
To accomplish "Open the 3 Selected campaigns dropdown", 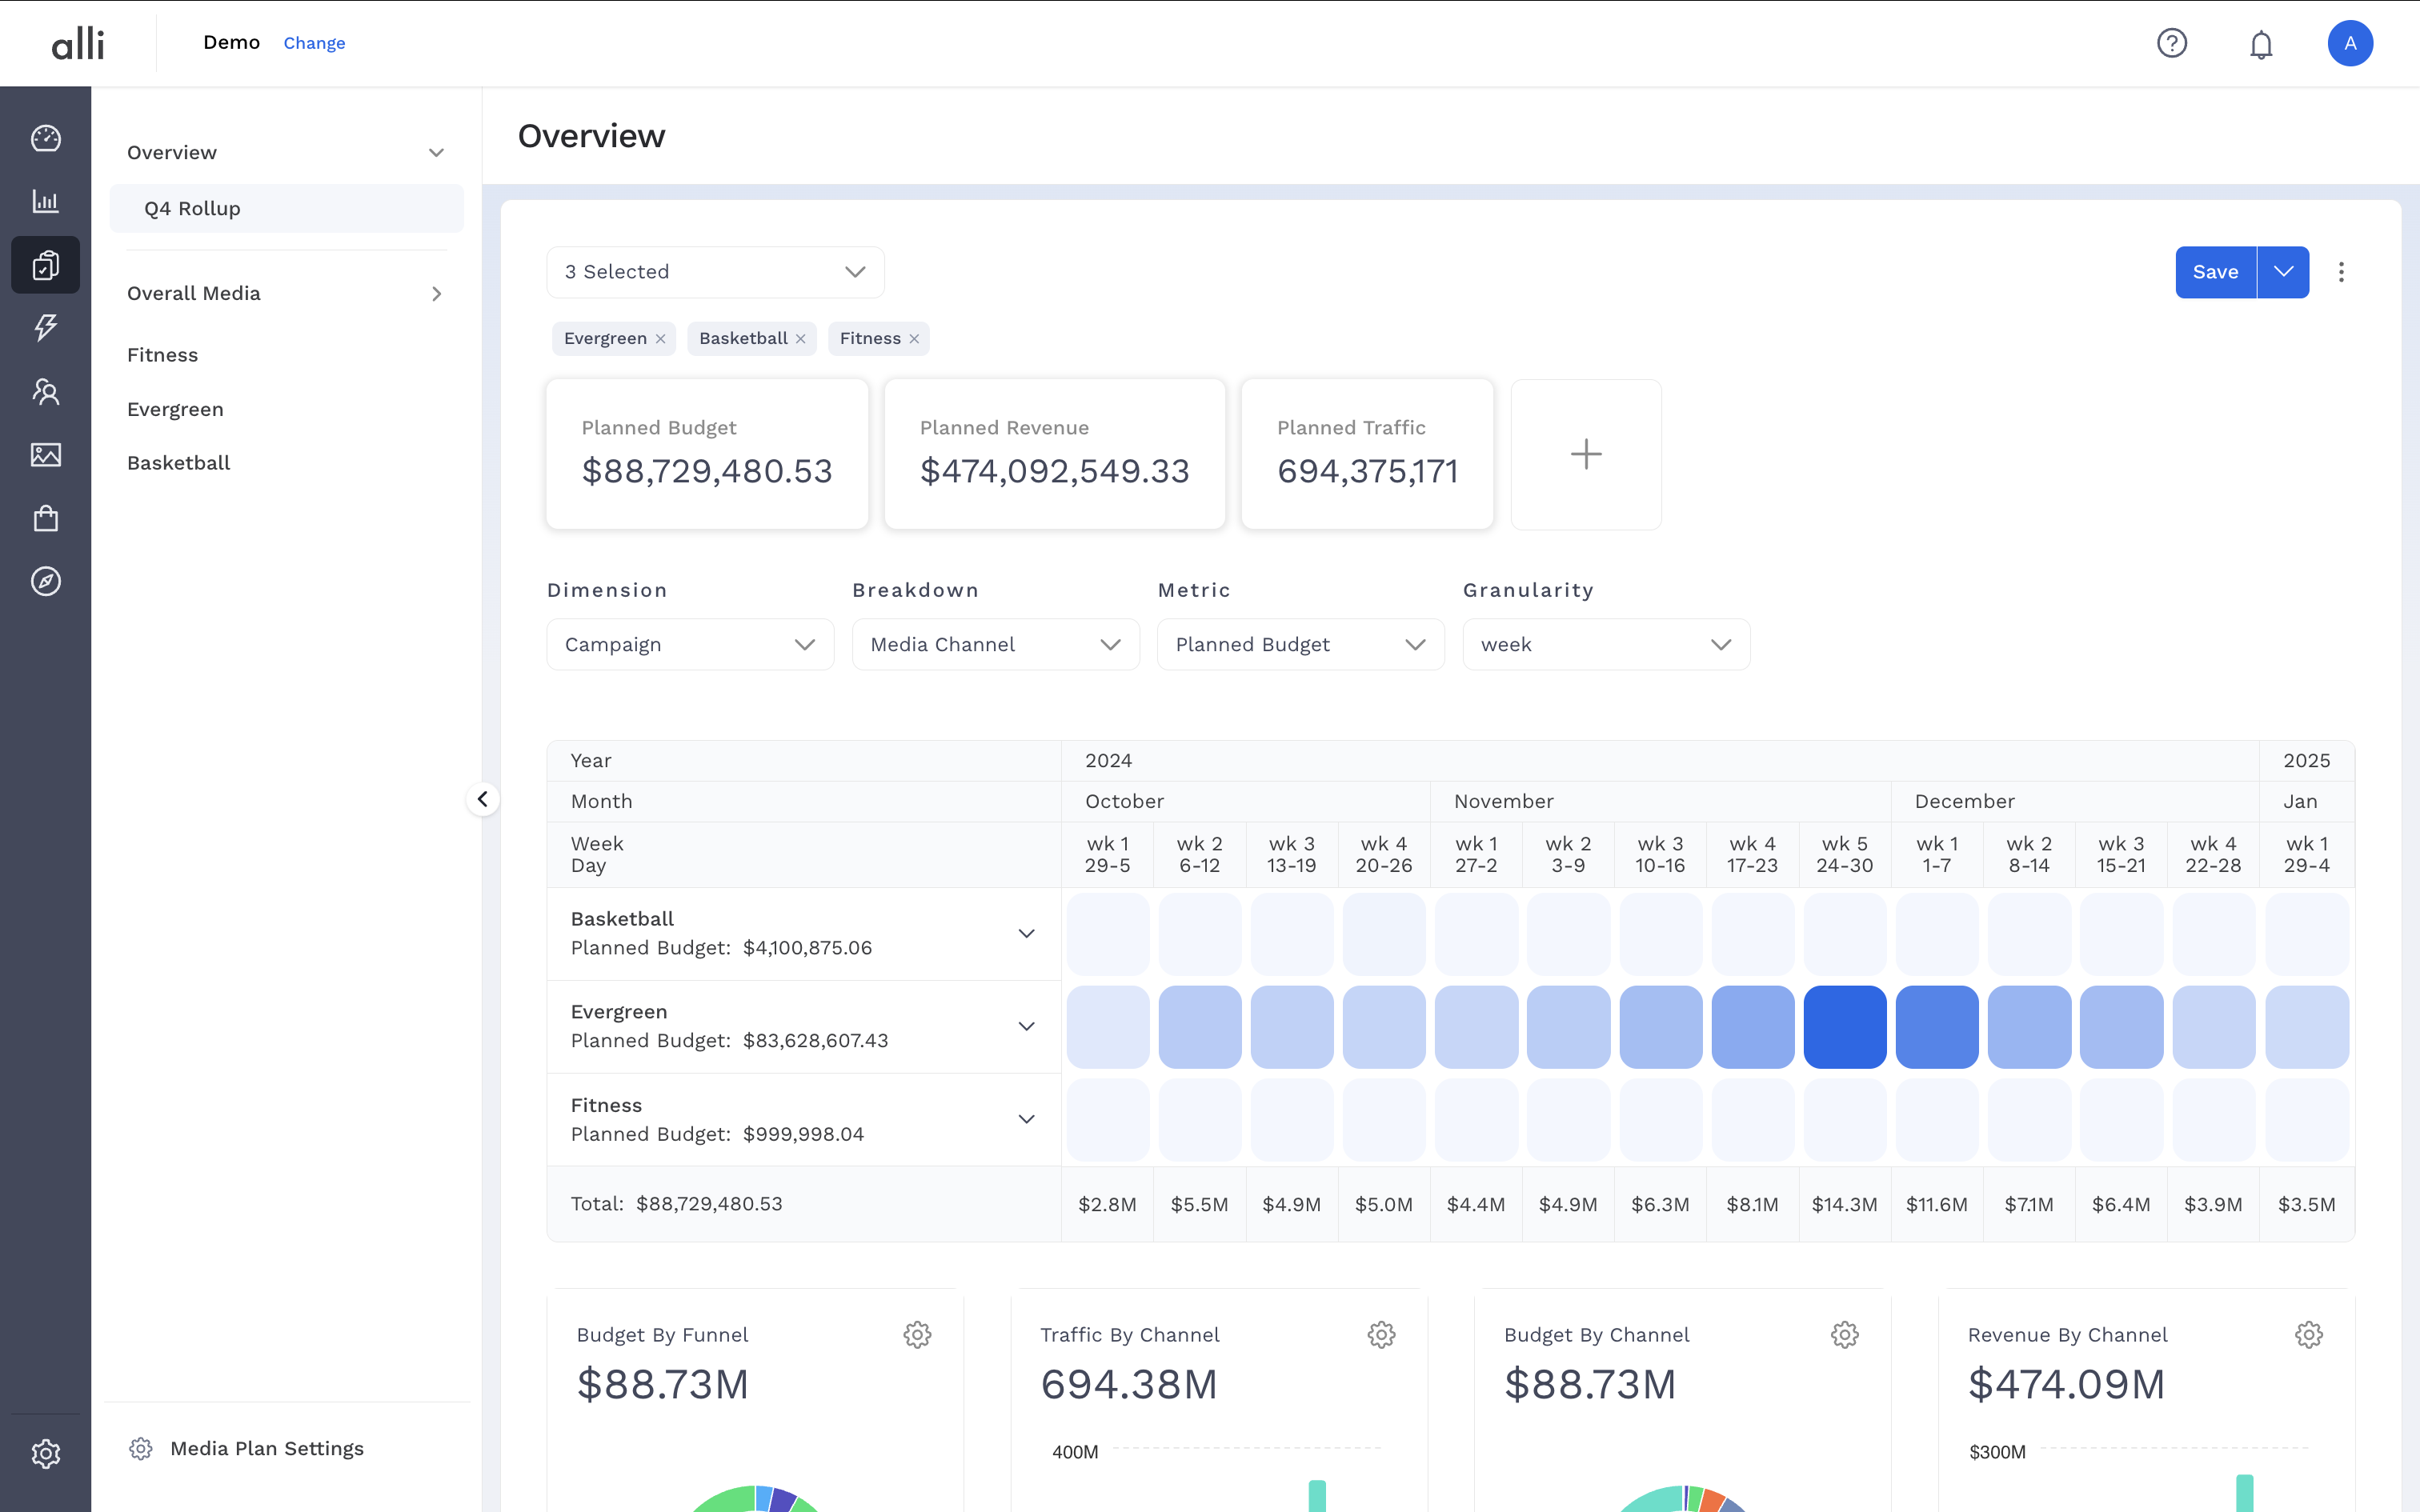I will click(x=715, y=272).
